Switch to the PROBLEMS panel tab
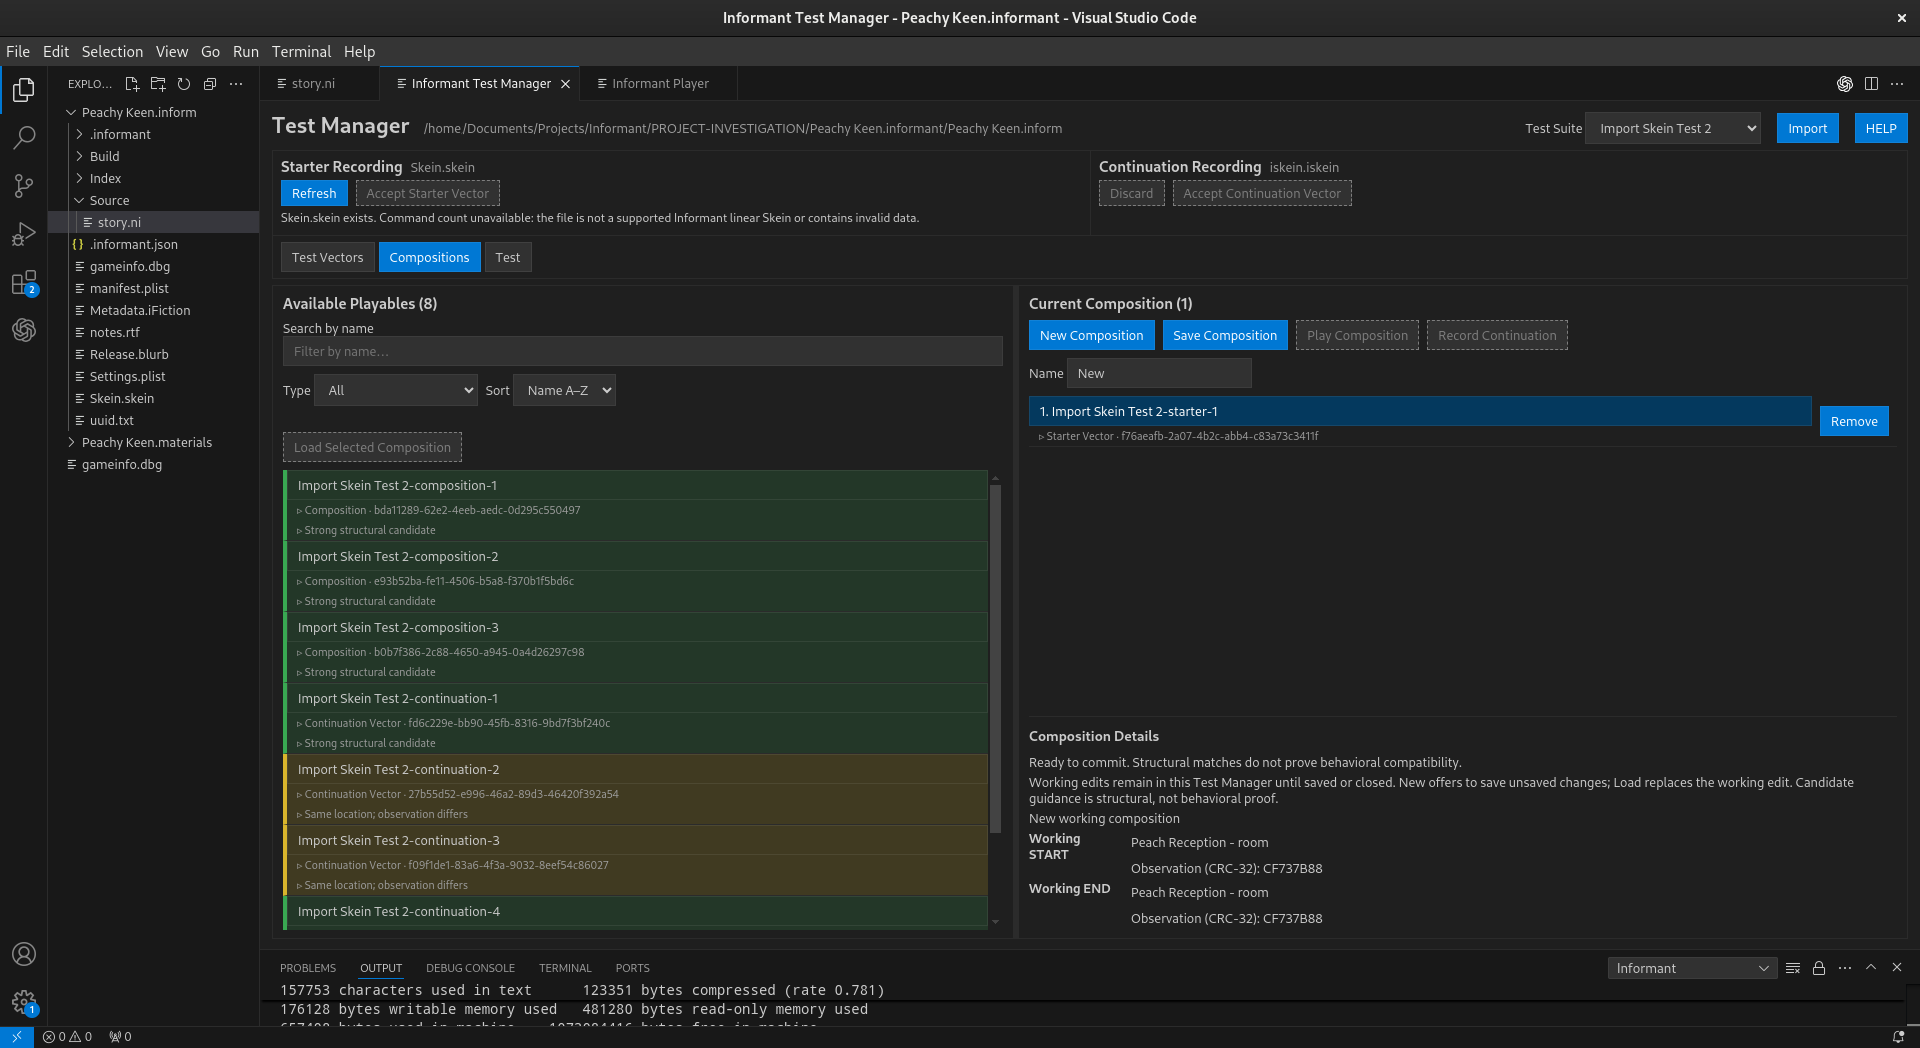 pyautogui.click(x=308, y=968)
